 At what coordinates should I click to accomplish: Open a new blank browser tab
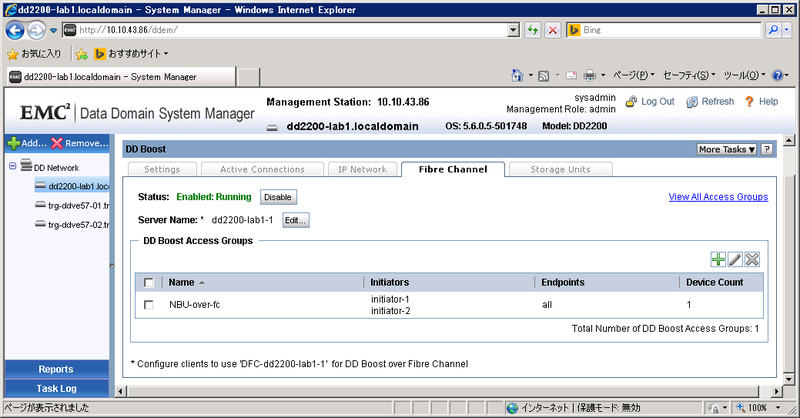(x=248, y=78)
